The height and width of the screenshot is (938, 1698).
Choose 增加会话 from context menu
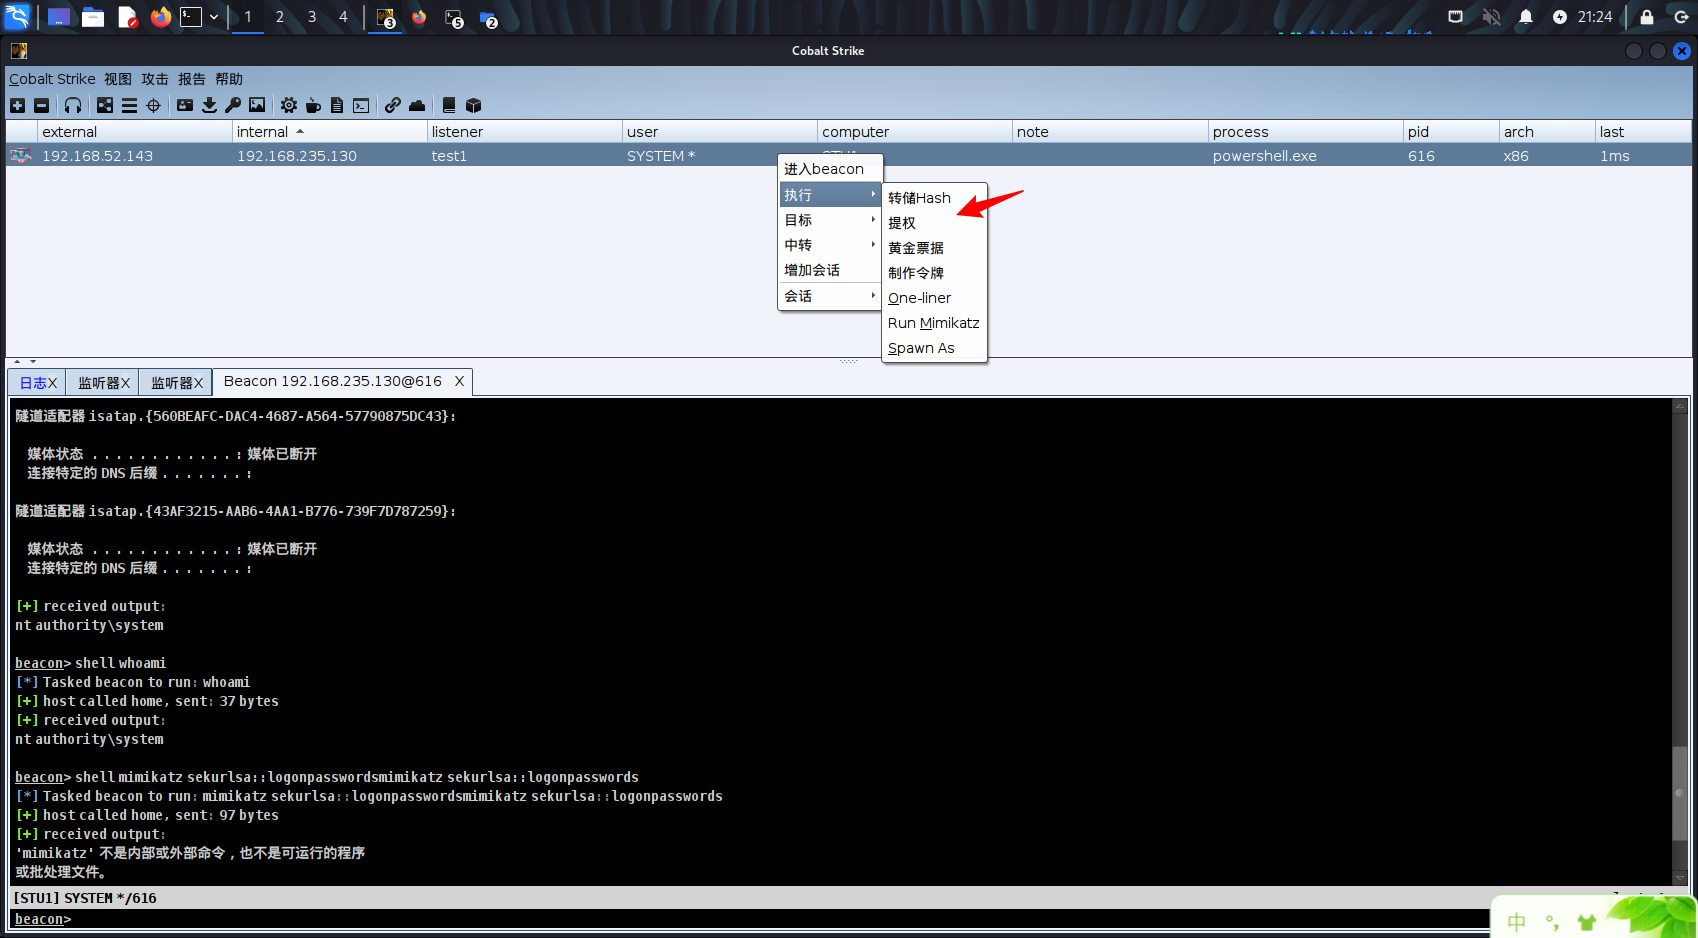(830, 270)
